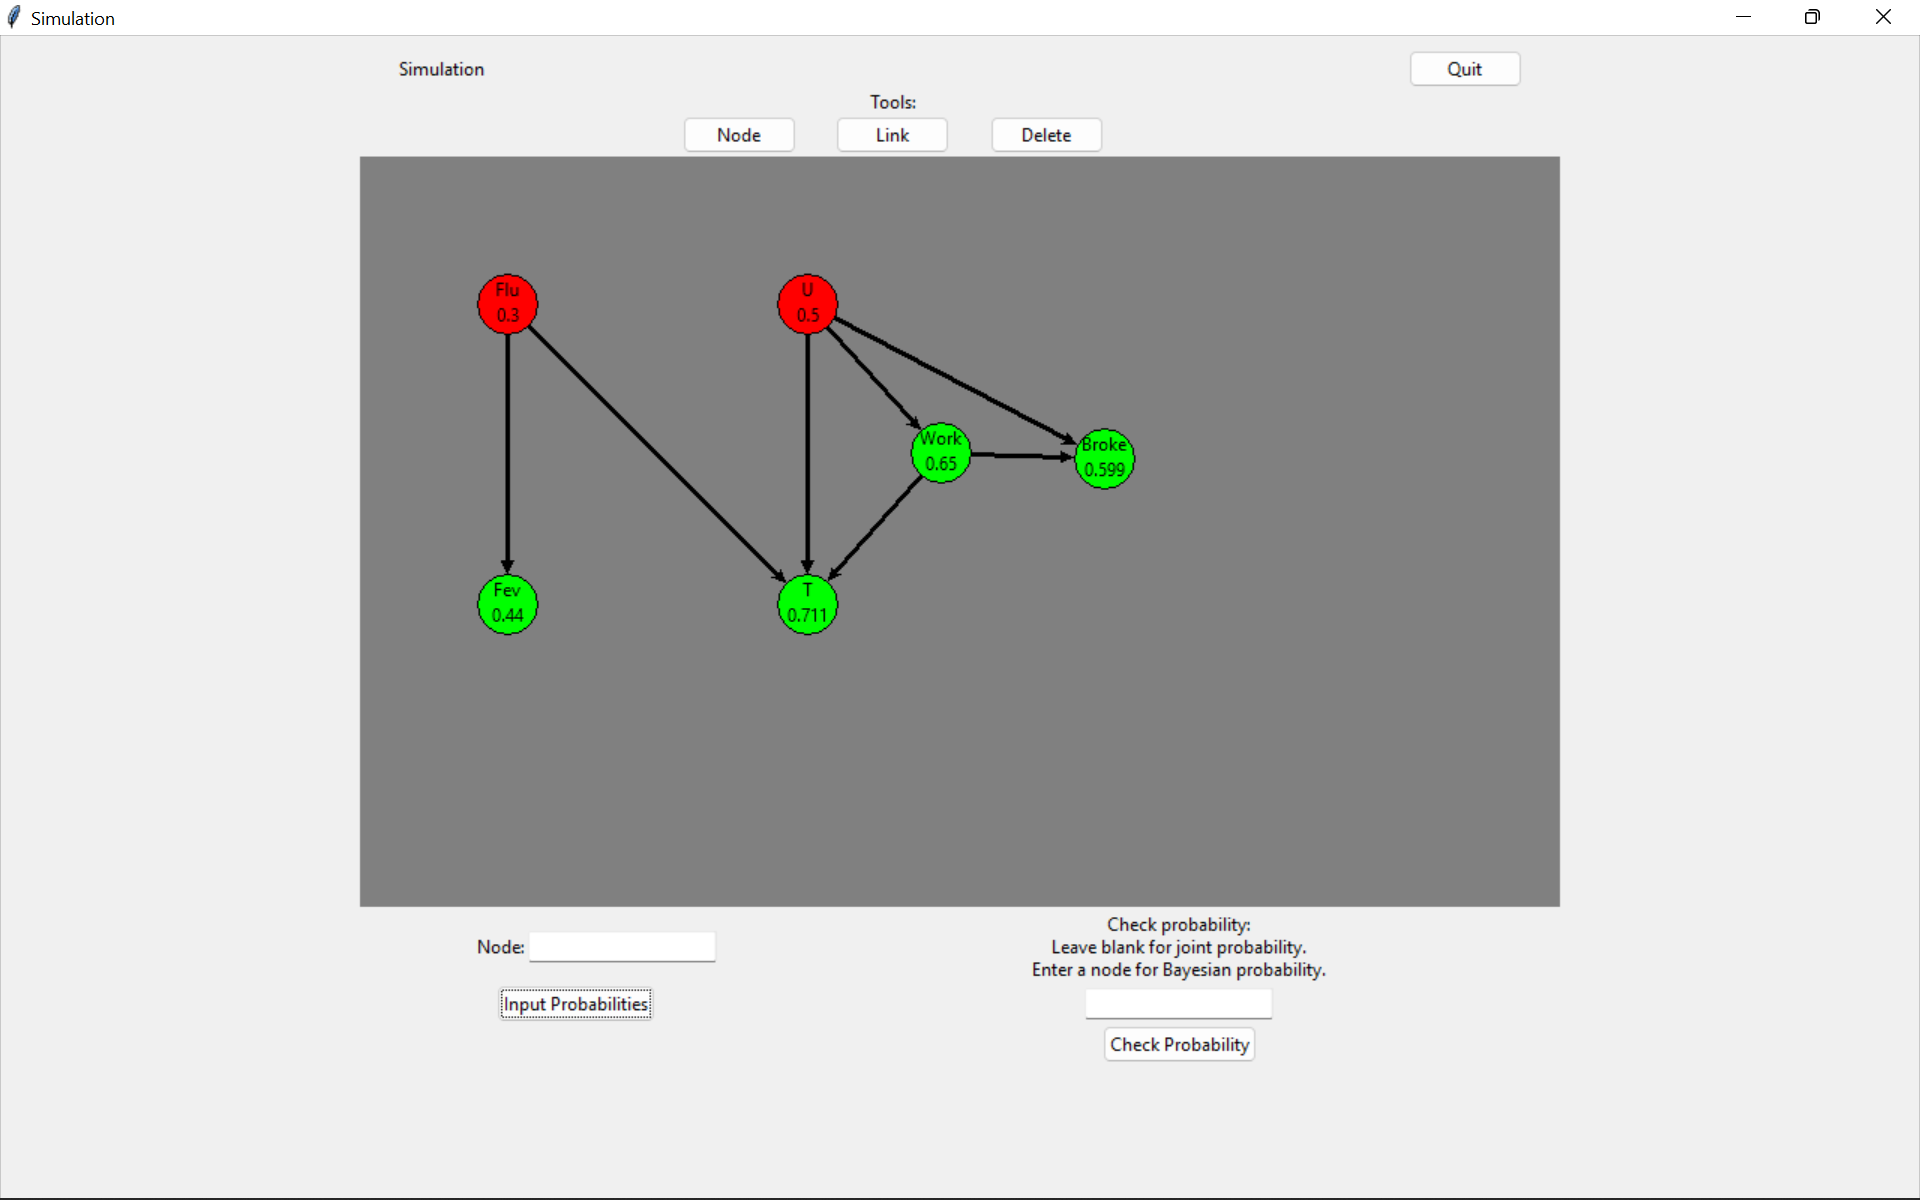Viewport: 1920px width, 1200px height.
Task: Click the Check Probability button
Action: 1178,1044
